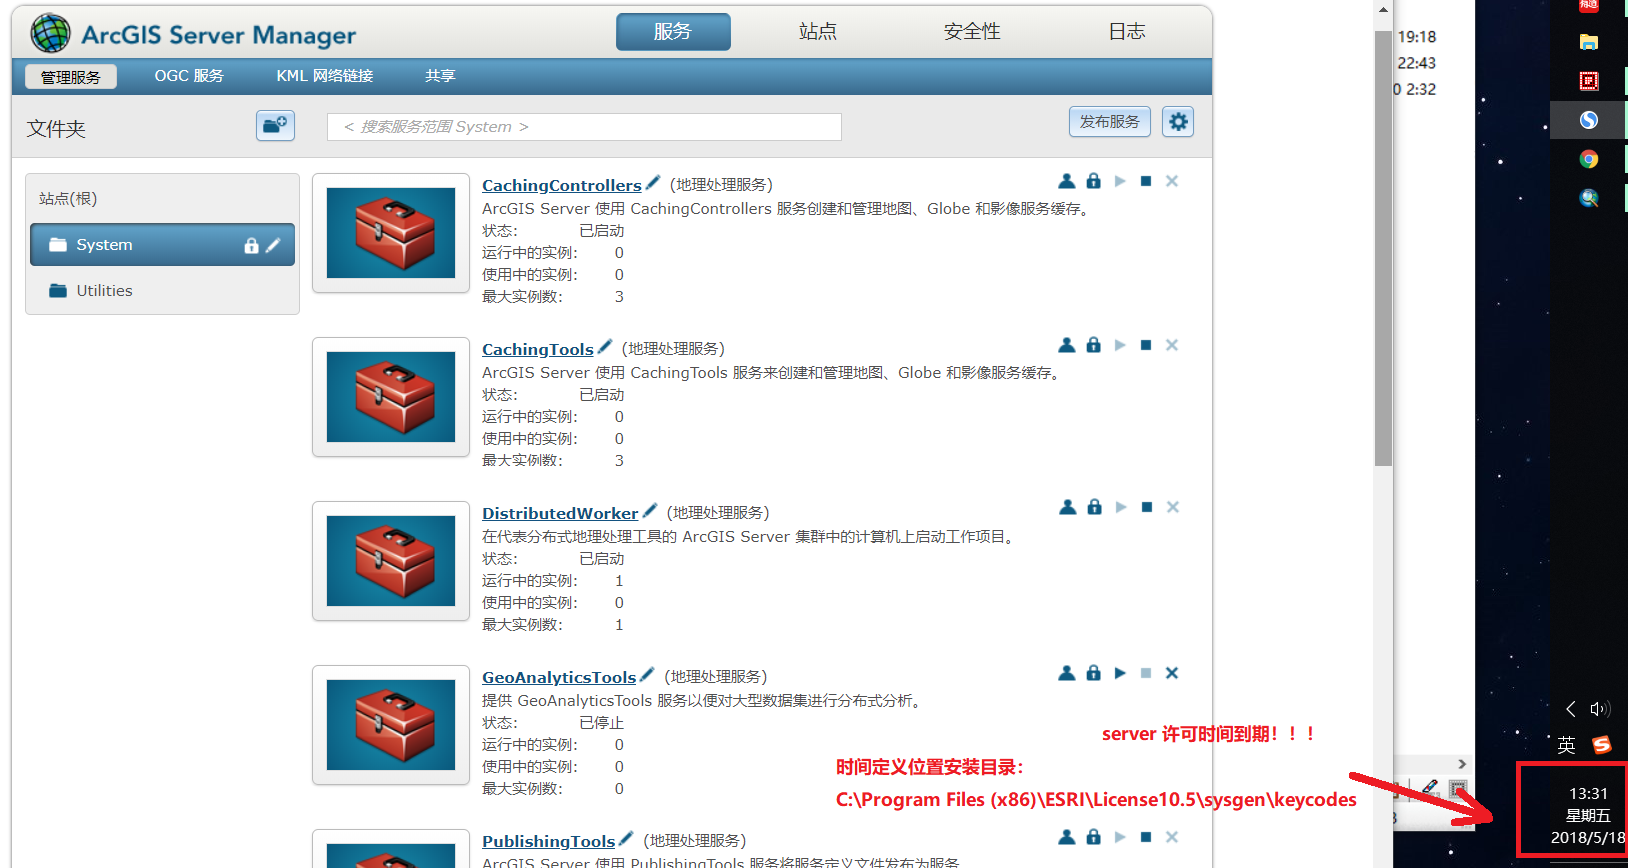Edit CachingTools with pencil icon

604,346
